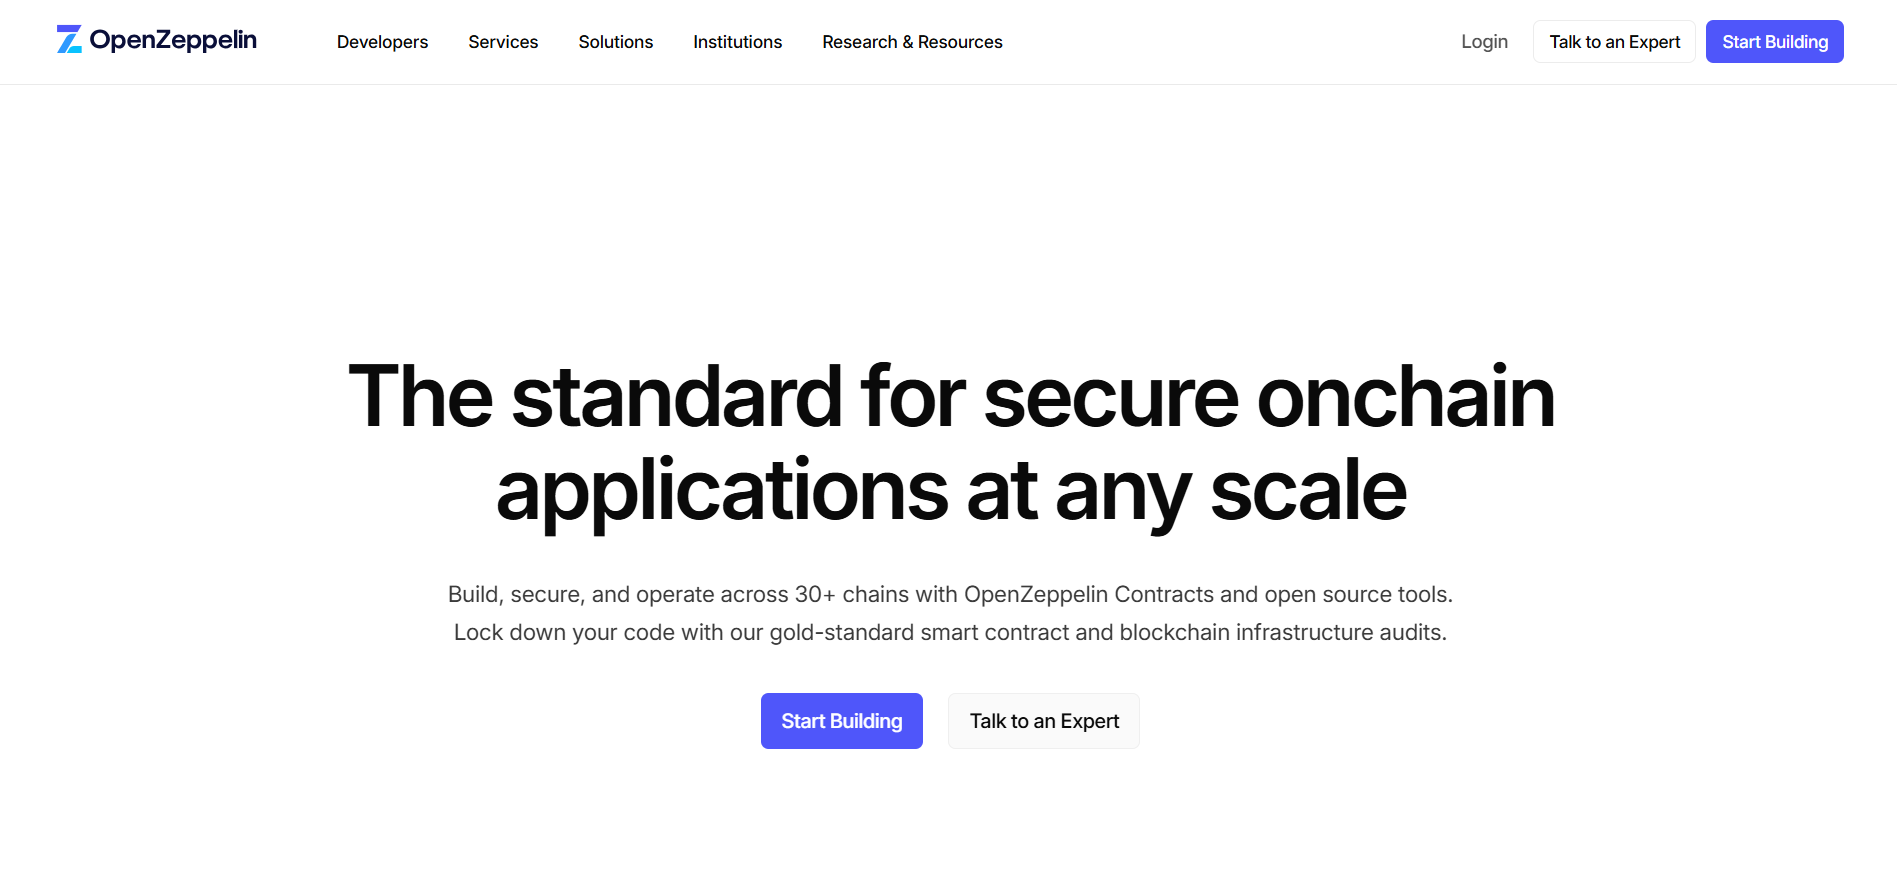1897x873 pixels.
Task: Click the words "Lock down your code"
Action: 536,633
